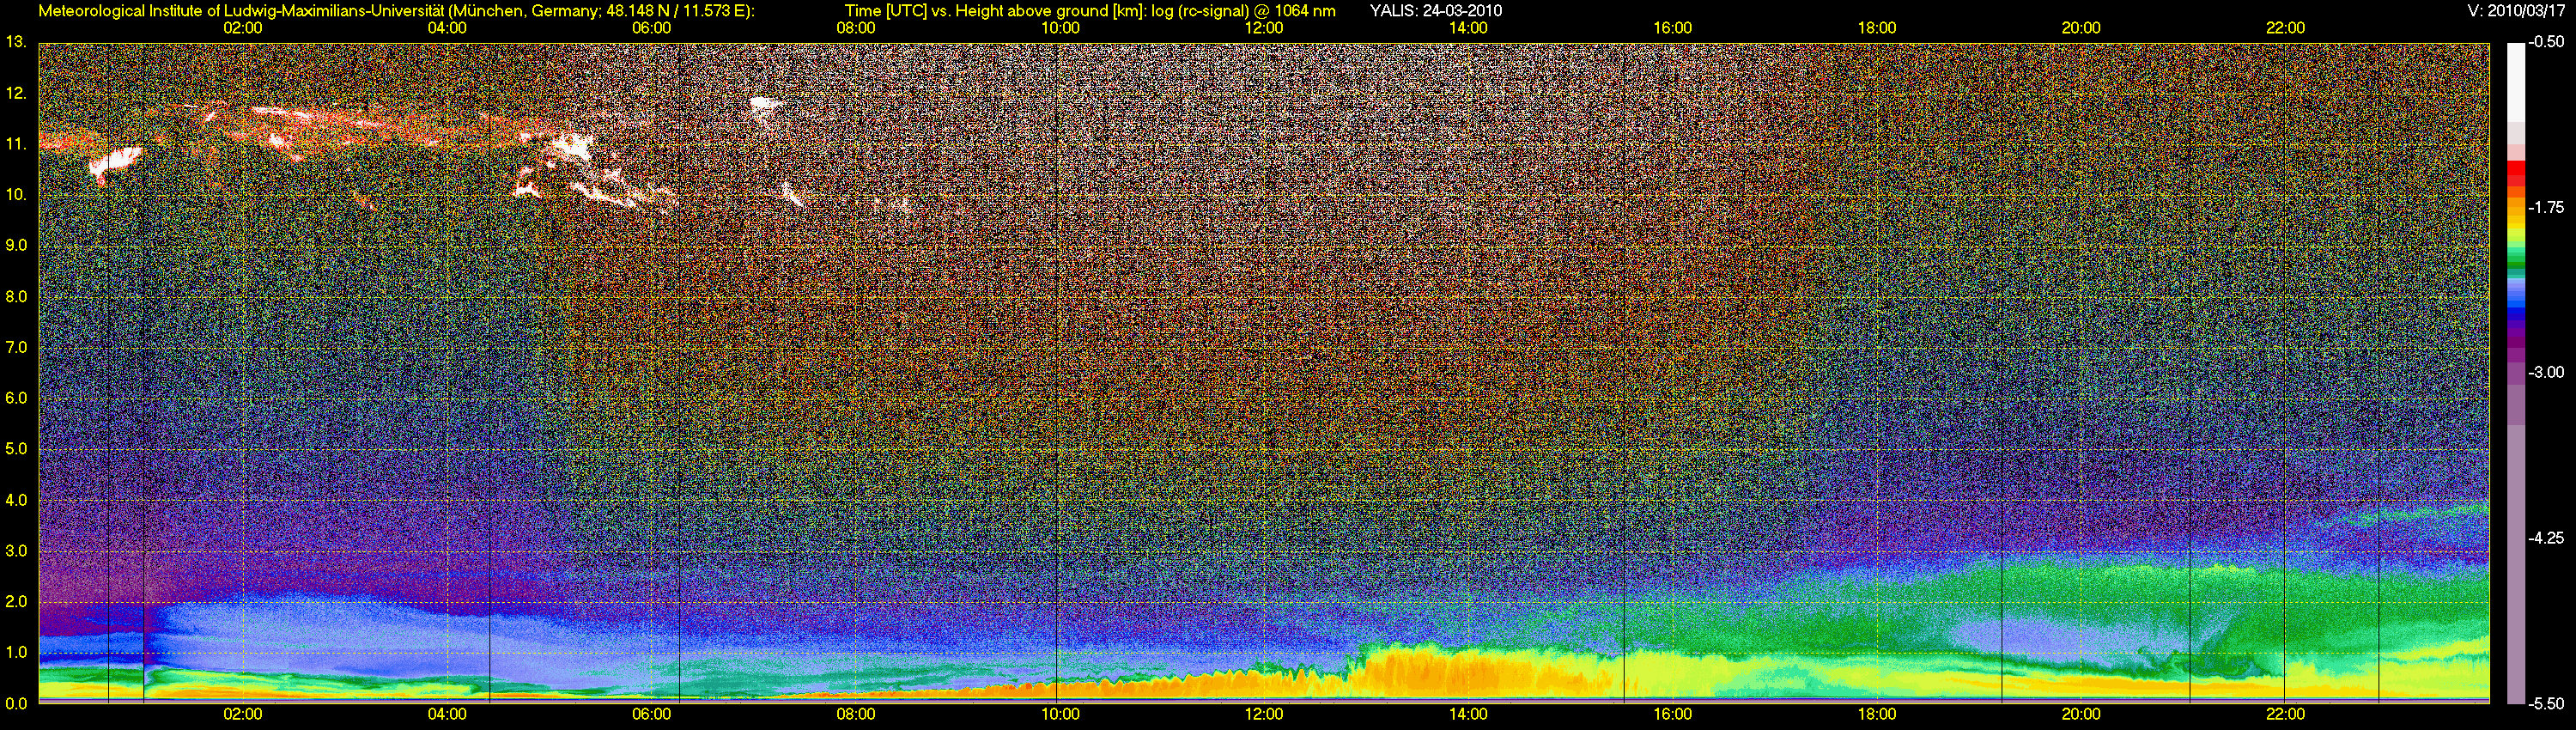Click the 4.0 height axis label
Screen dimensions: 2576x730
click(15, 500)
